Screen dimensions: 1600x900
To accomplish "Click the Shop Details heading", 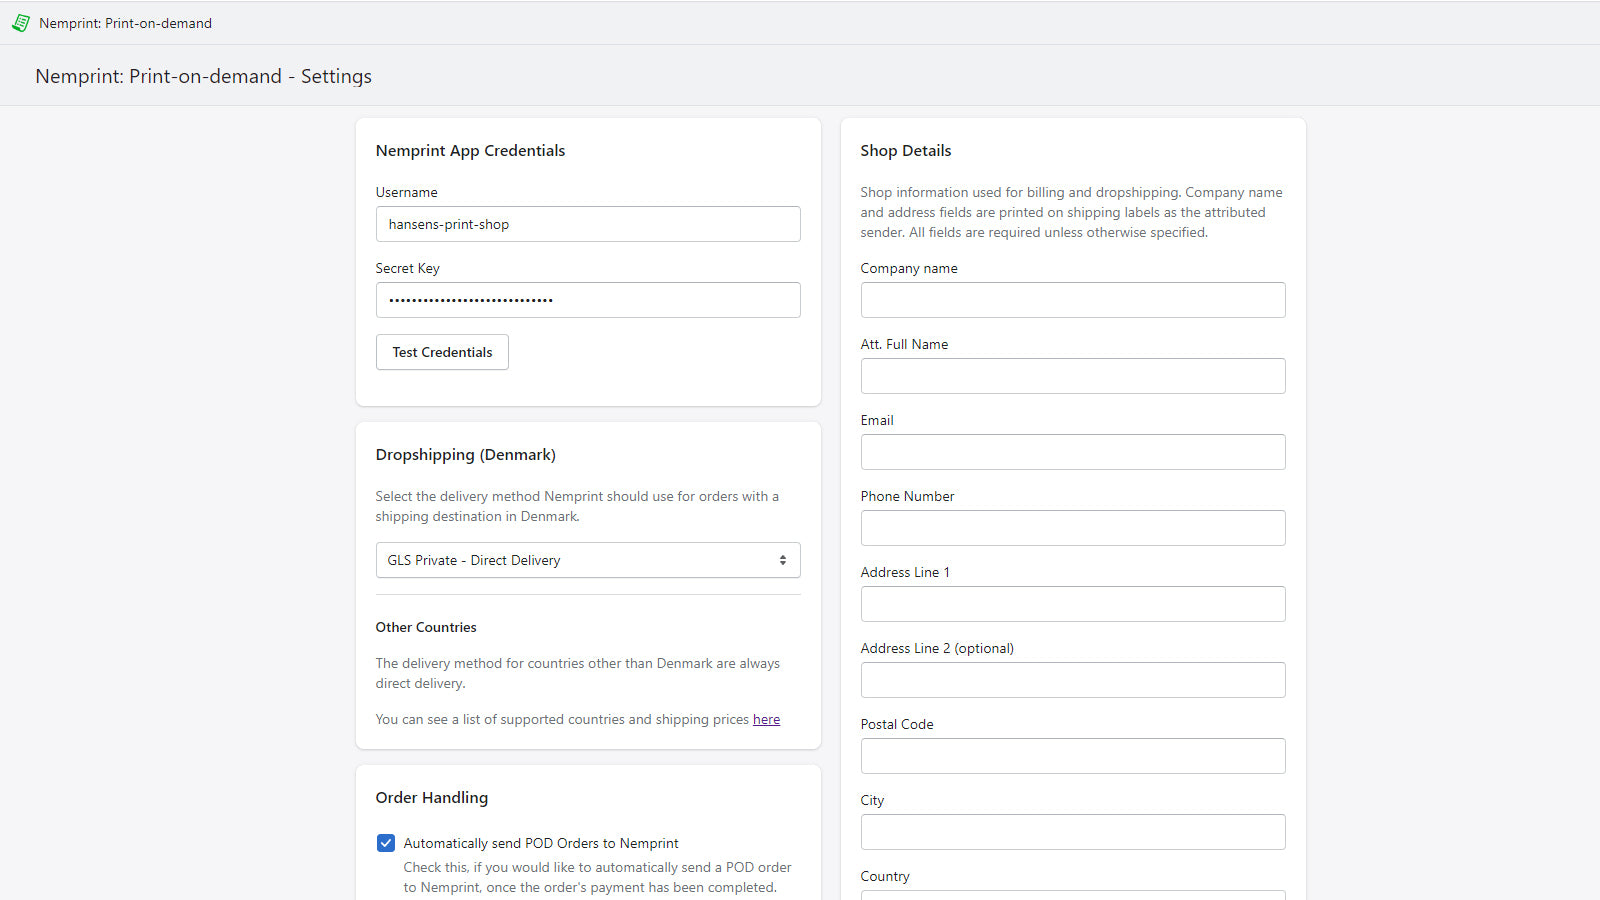I will [x=906, y=150].
